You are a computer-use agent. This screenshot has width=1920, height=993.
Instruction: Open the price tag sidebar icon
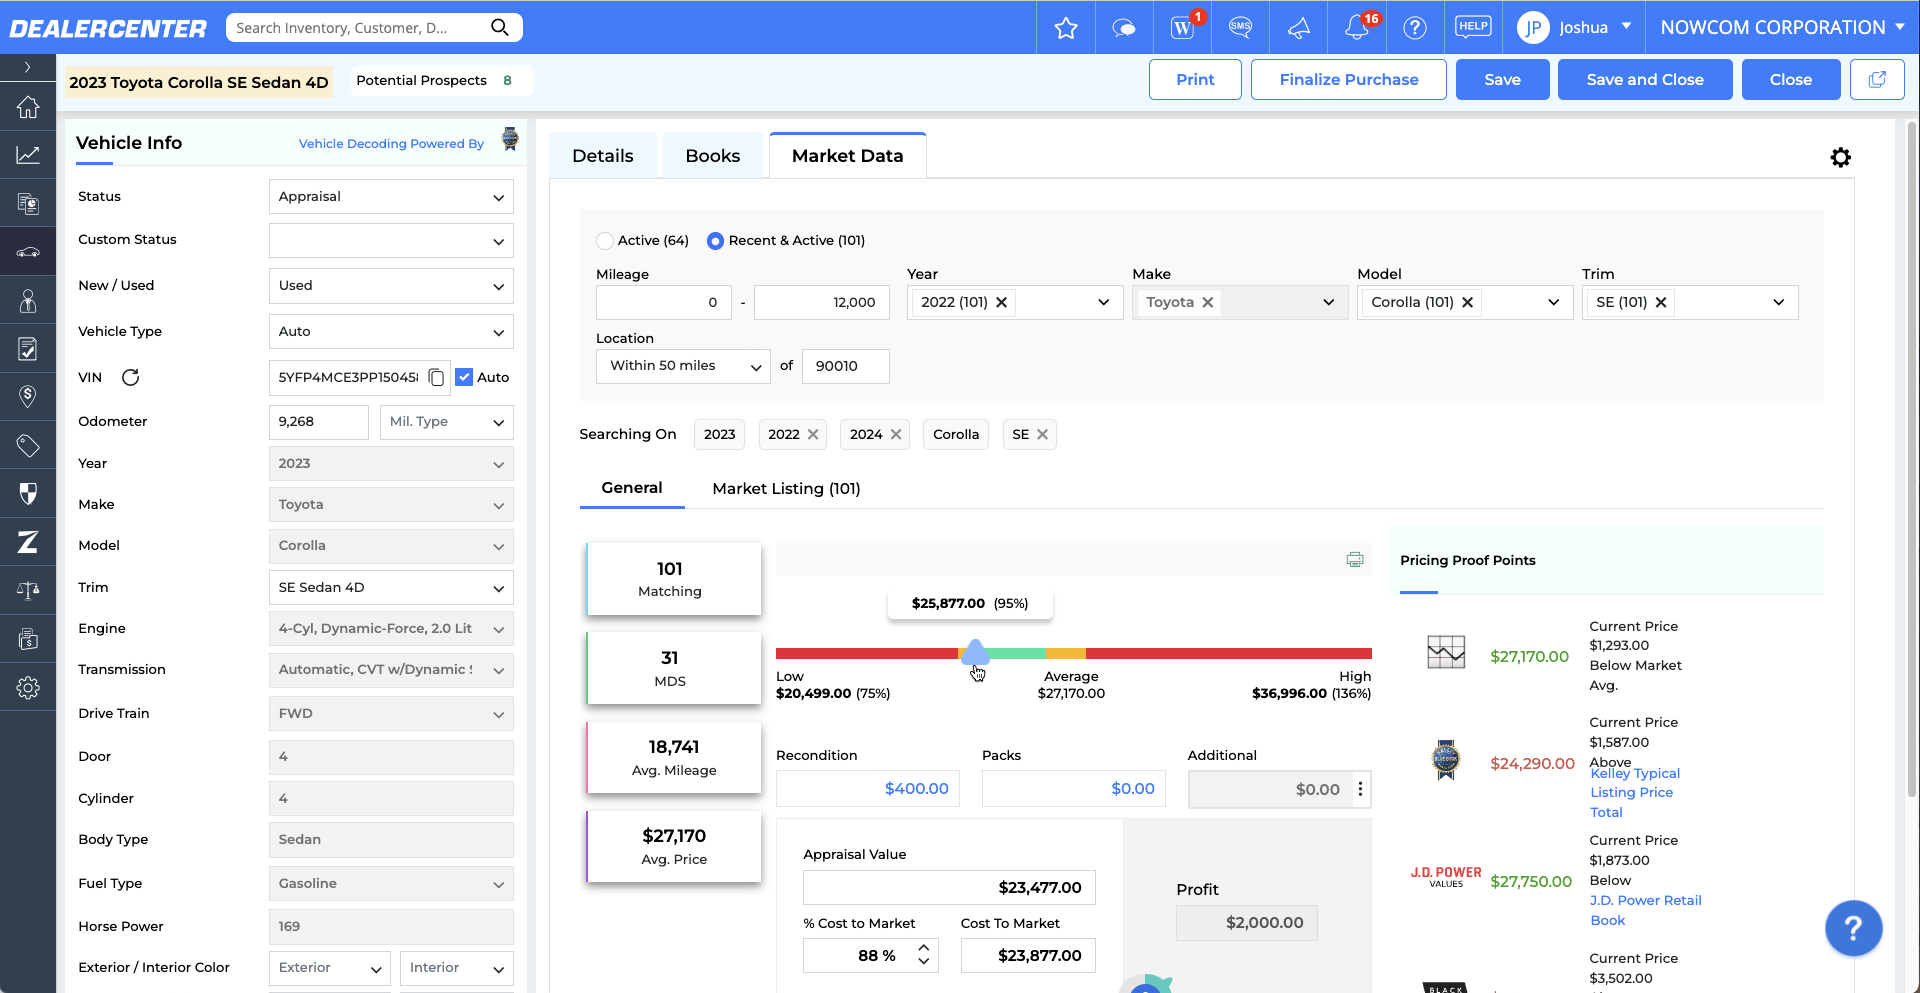coord(28,445)
